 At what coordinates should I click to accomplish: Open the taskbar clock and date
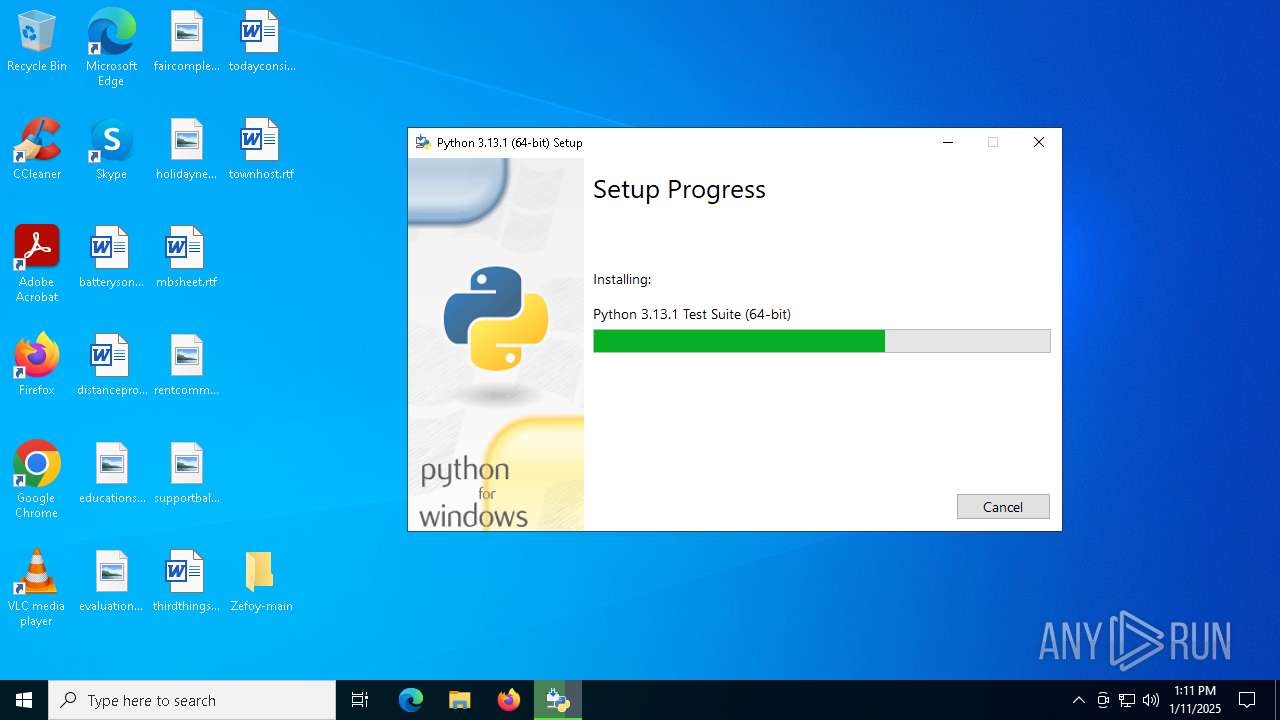[x=1195, y=700]
